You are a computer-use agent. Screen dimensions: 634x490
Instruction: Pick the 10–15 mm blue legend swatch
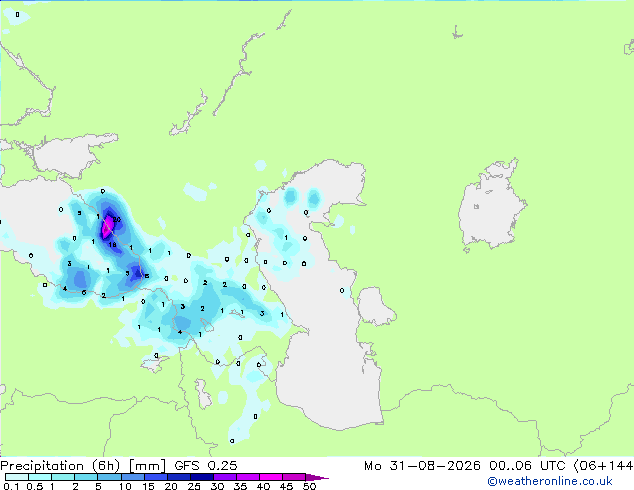[133, 477]
